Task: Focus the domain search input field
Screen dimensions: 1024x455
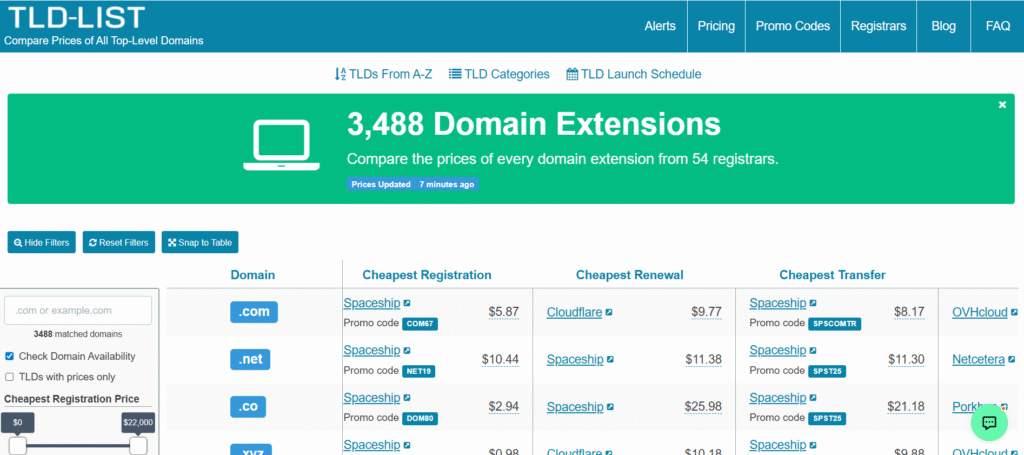Action: pos(78,310)
